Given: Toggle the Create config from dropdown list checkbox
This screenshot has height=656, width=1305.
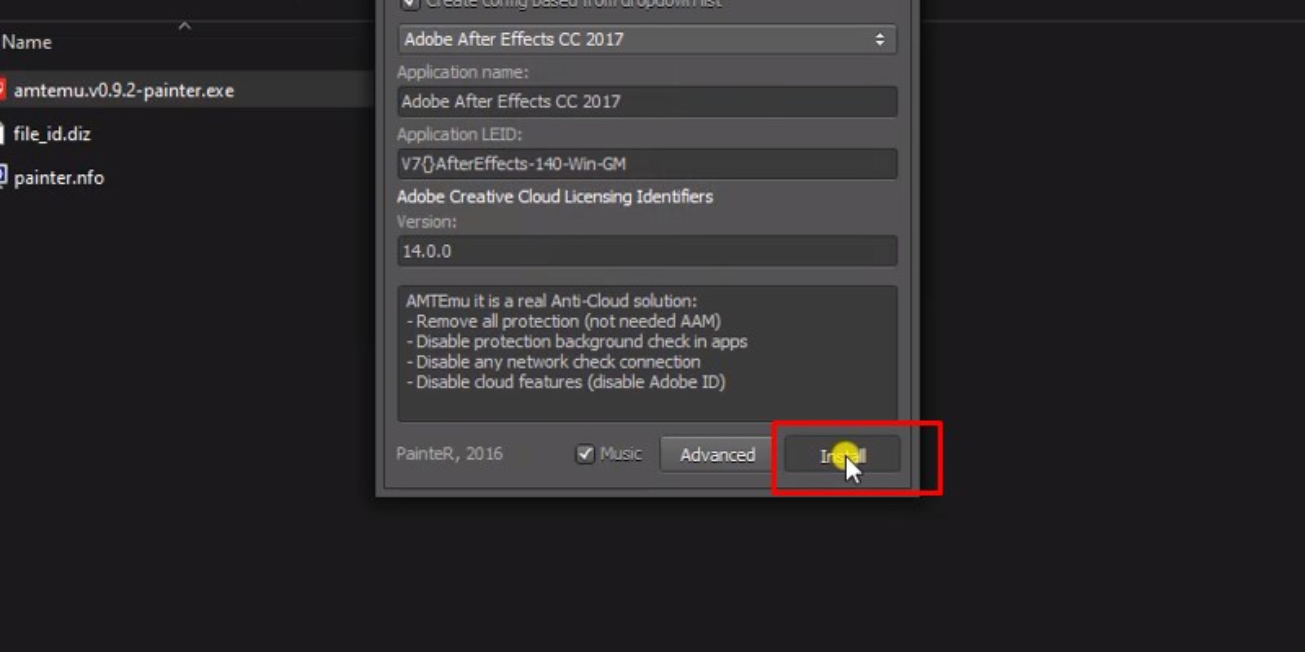Looking at the screenshot, I should pos(410,4).
